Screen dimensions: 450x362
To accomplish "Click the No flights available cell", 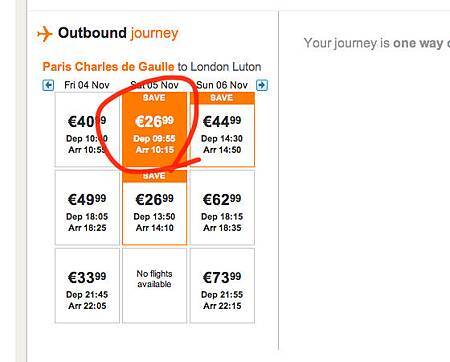I will pos(154,286).
